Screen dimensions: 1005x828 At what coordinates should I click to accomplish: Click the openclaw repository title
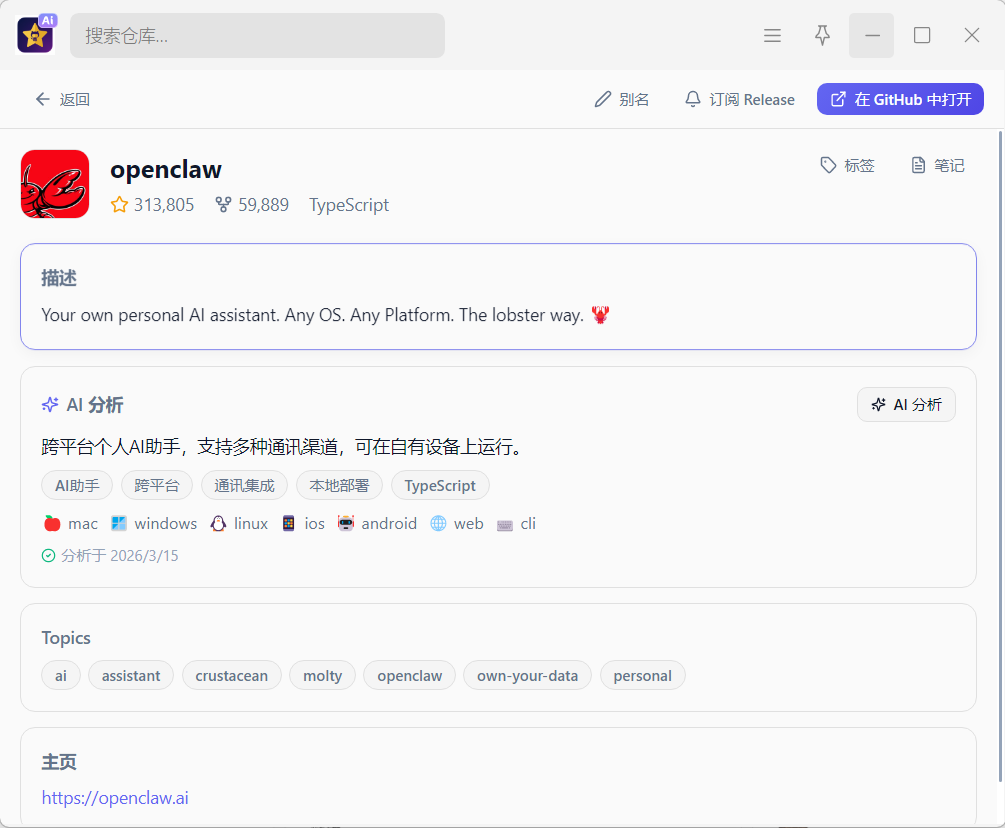pyautogui.click(x=166, y=169)
